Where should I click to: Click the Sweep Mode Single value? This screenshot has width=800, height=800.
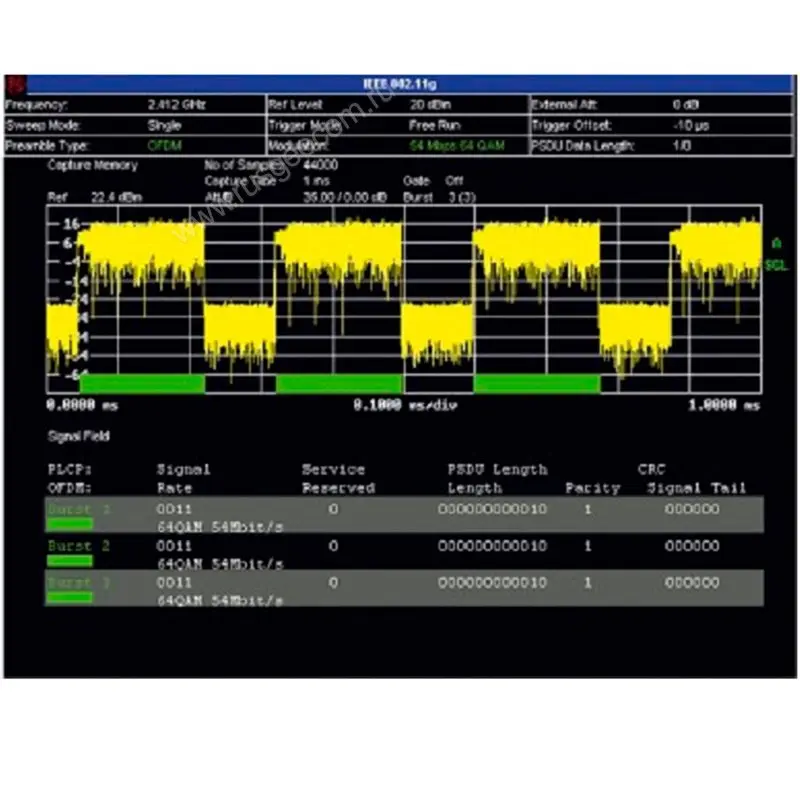164,126
